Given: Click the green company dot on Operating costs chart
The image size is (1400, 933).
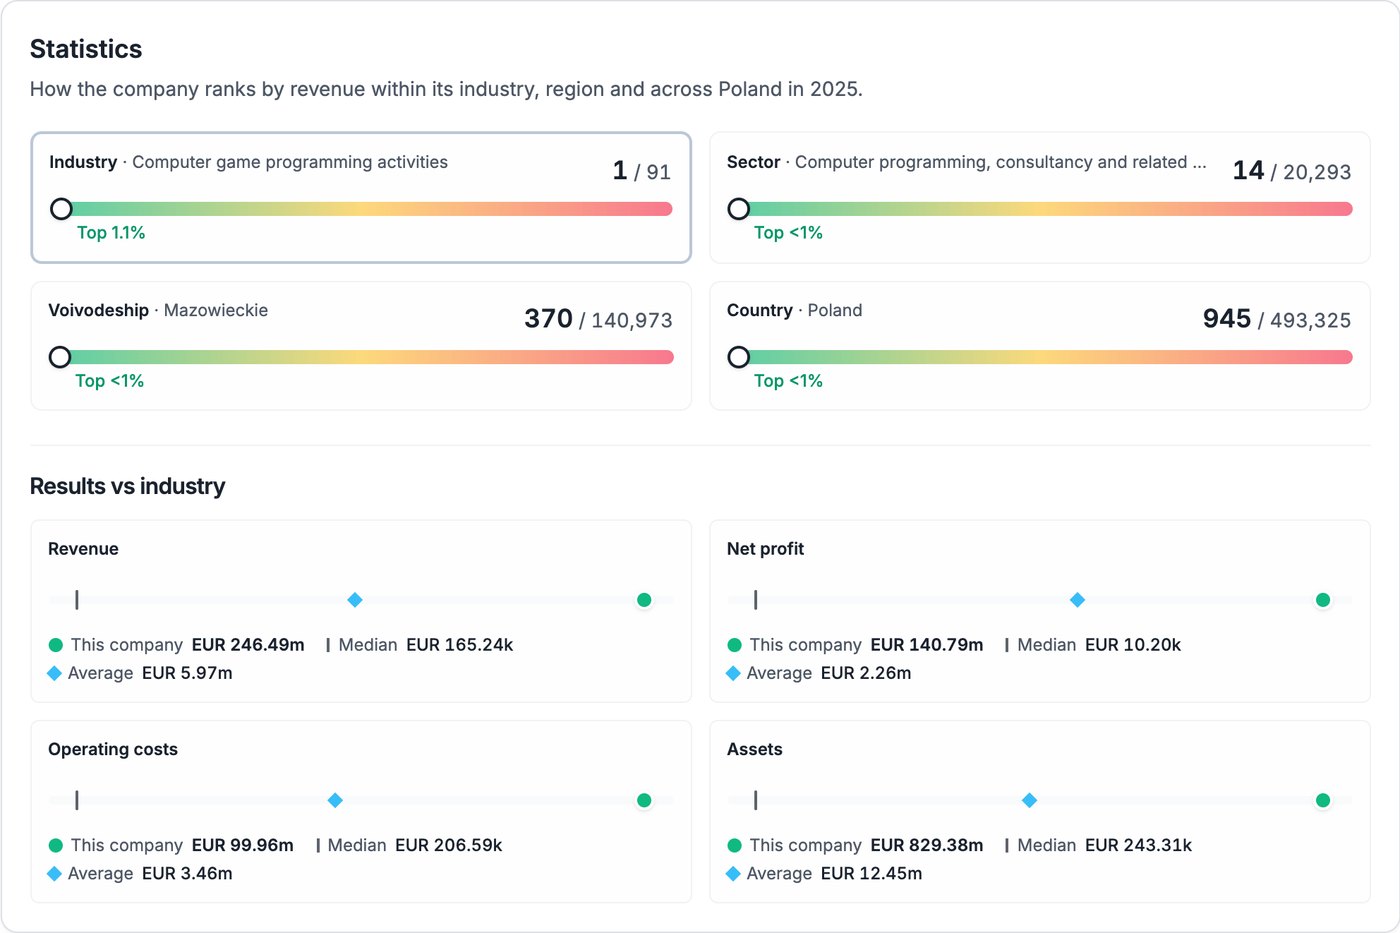Looking at the screenshot, I should [644, 800].
